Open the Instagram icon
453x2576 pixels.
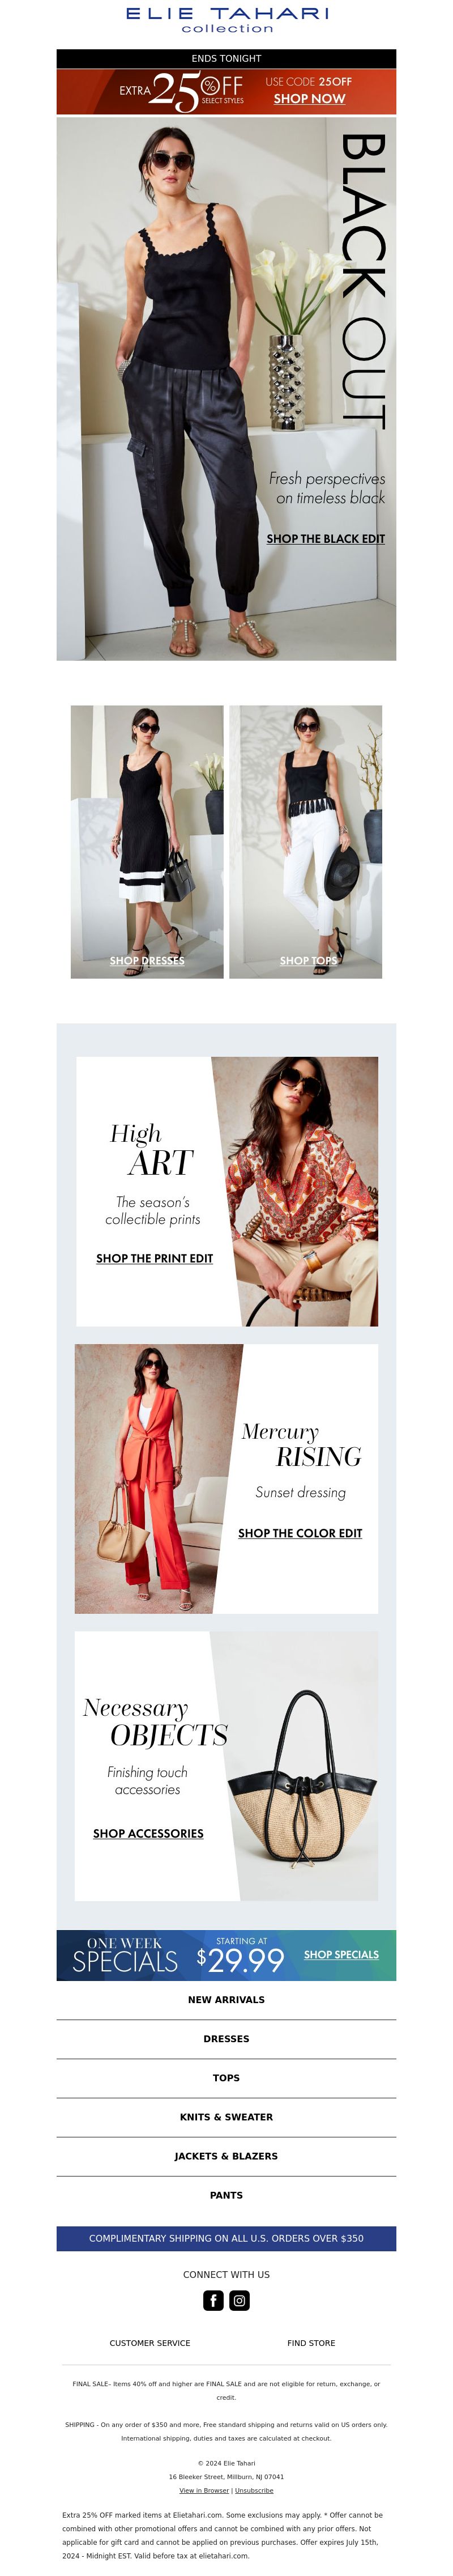click(240, 2301)
